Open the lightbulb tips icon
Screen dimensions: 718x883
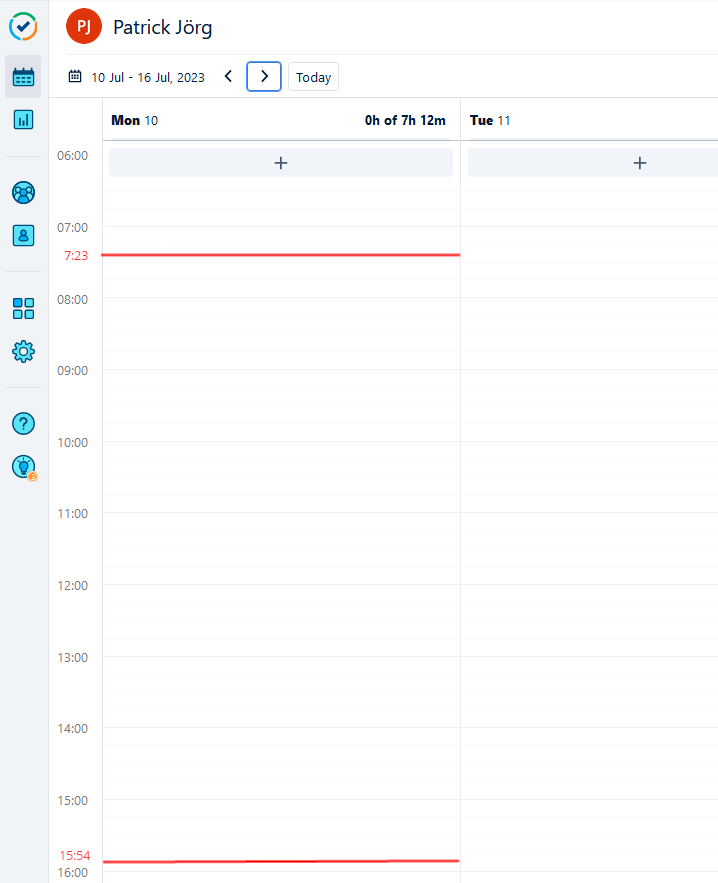tap(23, 466)
